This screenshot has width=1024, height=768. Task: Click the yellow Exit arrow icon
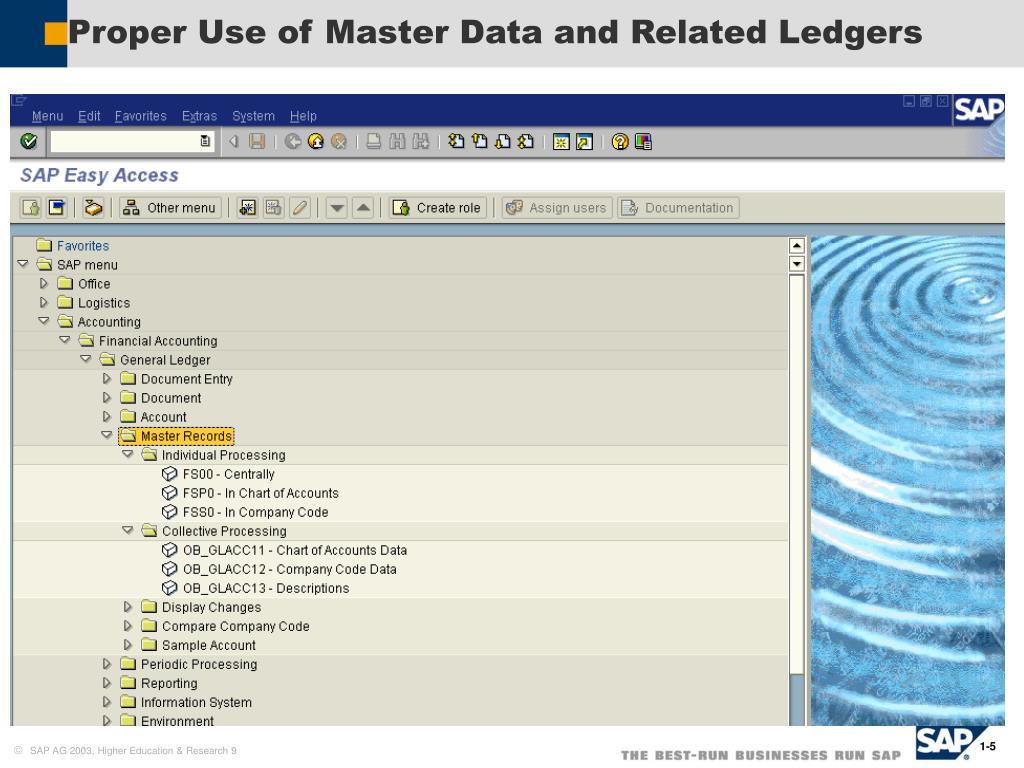[x=315, y=141]
